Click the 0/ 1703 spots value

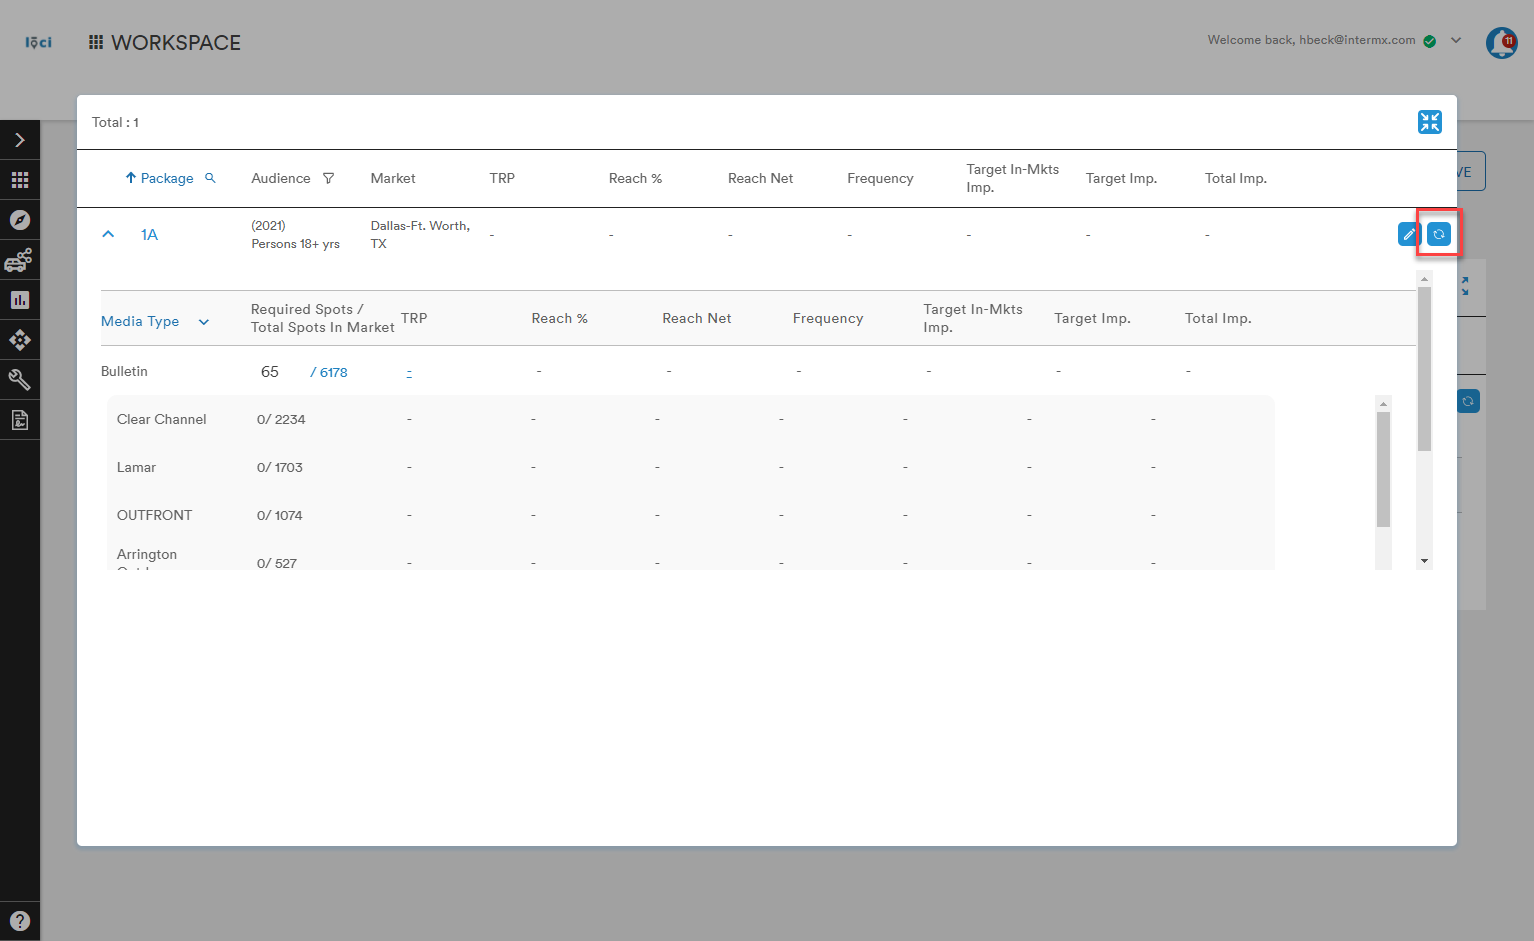click(x=280, y=467)
